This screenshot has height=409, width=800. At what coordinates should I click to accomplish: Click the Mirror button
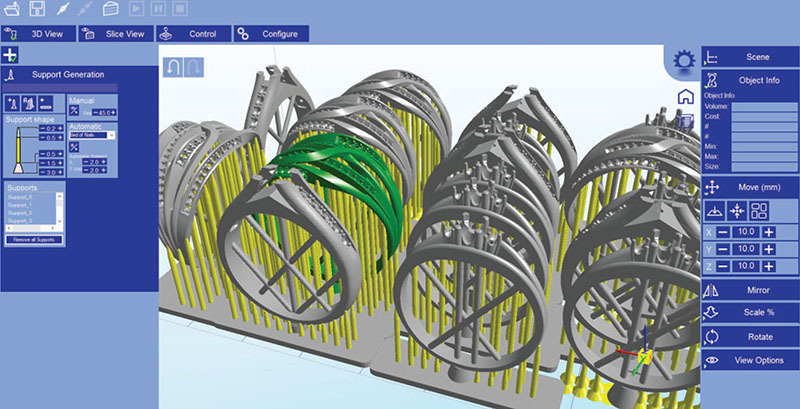point(750,290)
